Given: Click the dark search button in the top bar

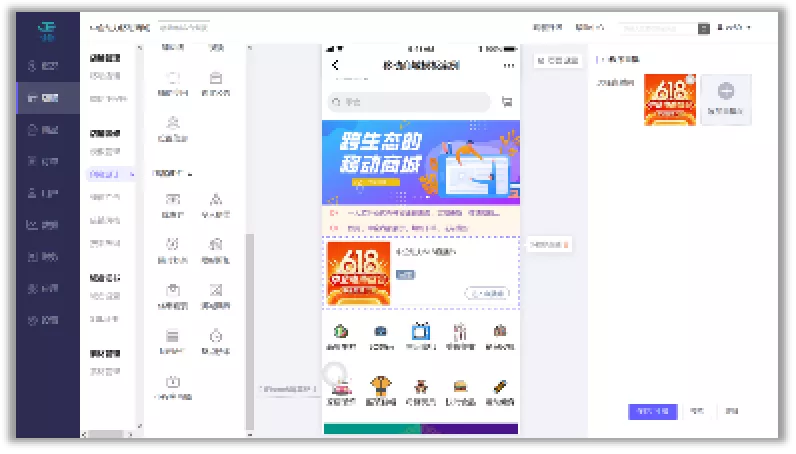Looking at the screenshot, I should [x=704, y=28].
